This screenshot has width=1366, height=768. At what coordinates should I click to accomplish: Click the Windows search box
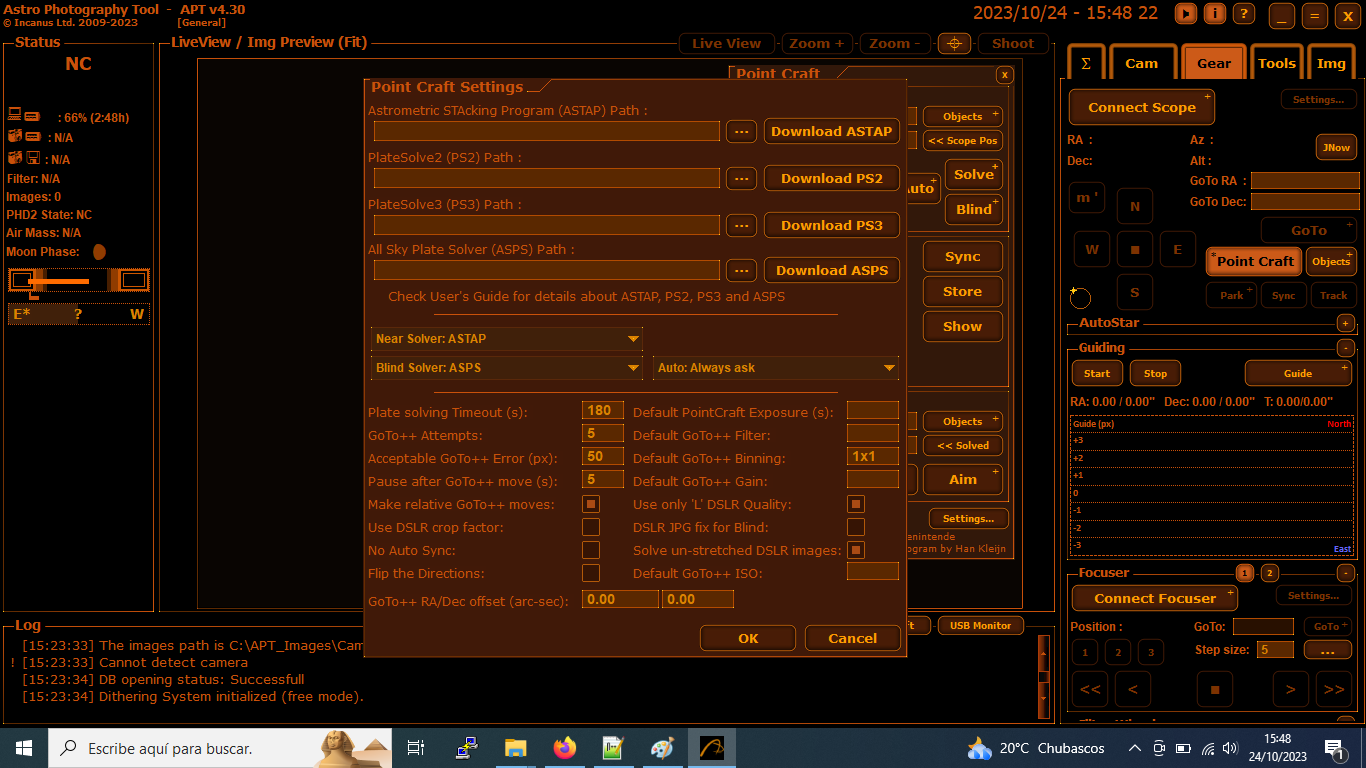tap(220, 748)
